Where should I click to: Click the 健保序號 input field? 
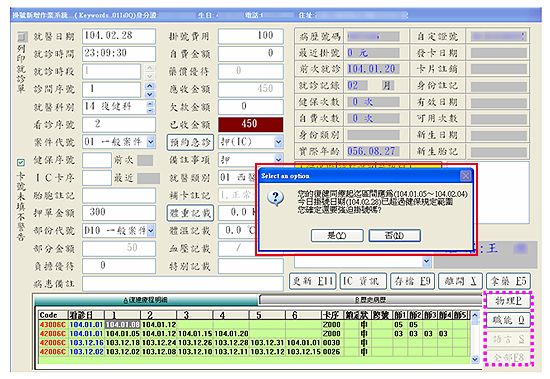pyautogui.click(x=97, y=160)
